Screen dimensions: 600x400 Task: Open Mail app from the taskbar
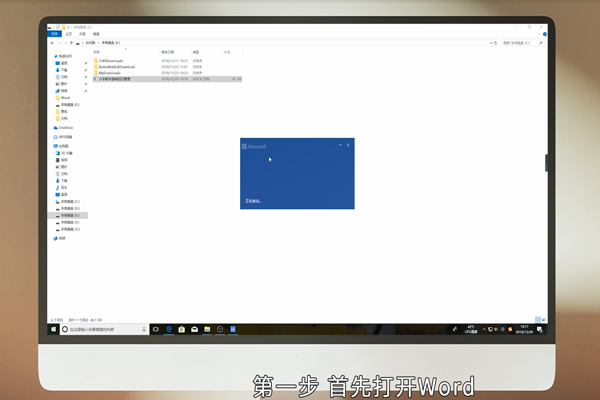coord(194,329)
